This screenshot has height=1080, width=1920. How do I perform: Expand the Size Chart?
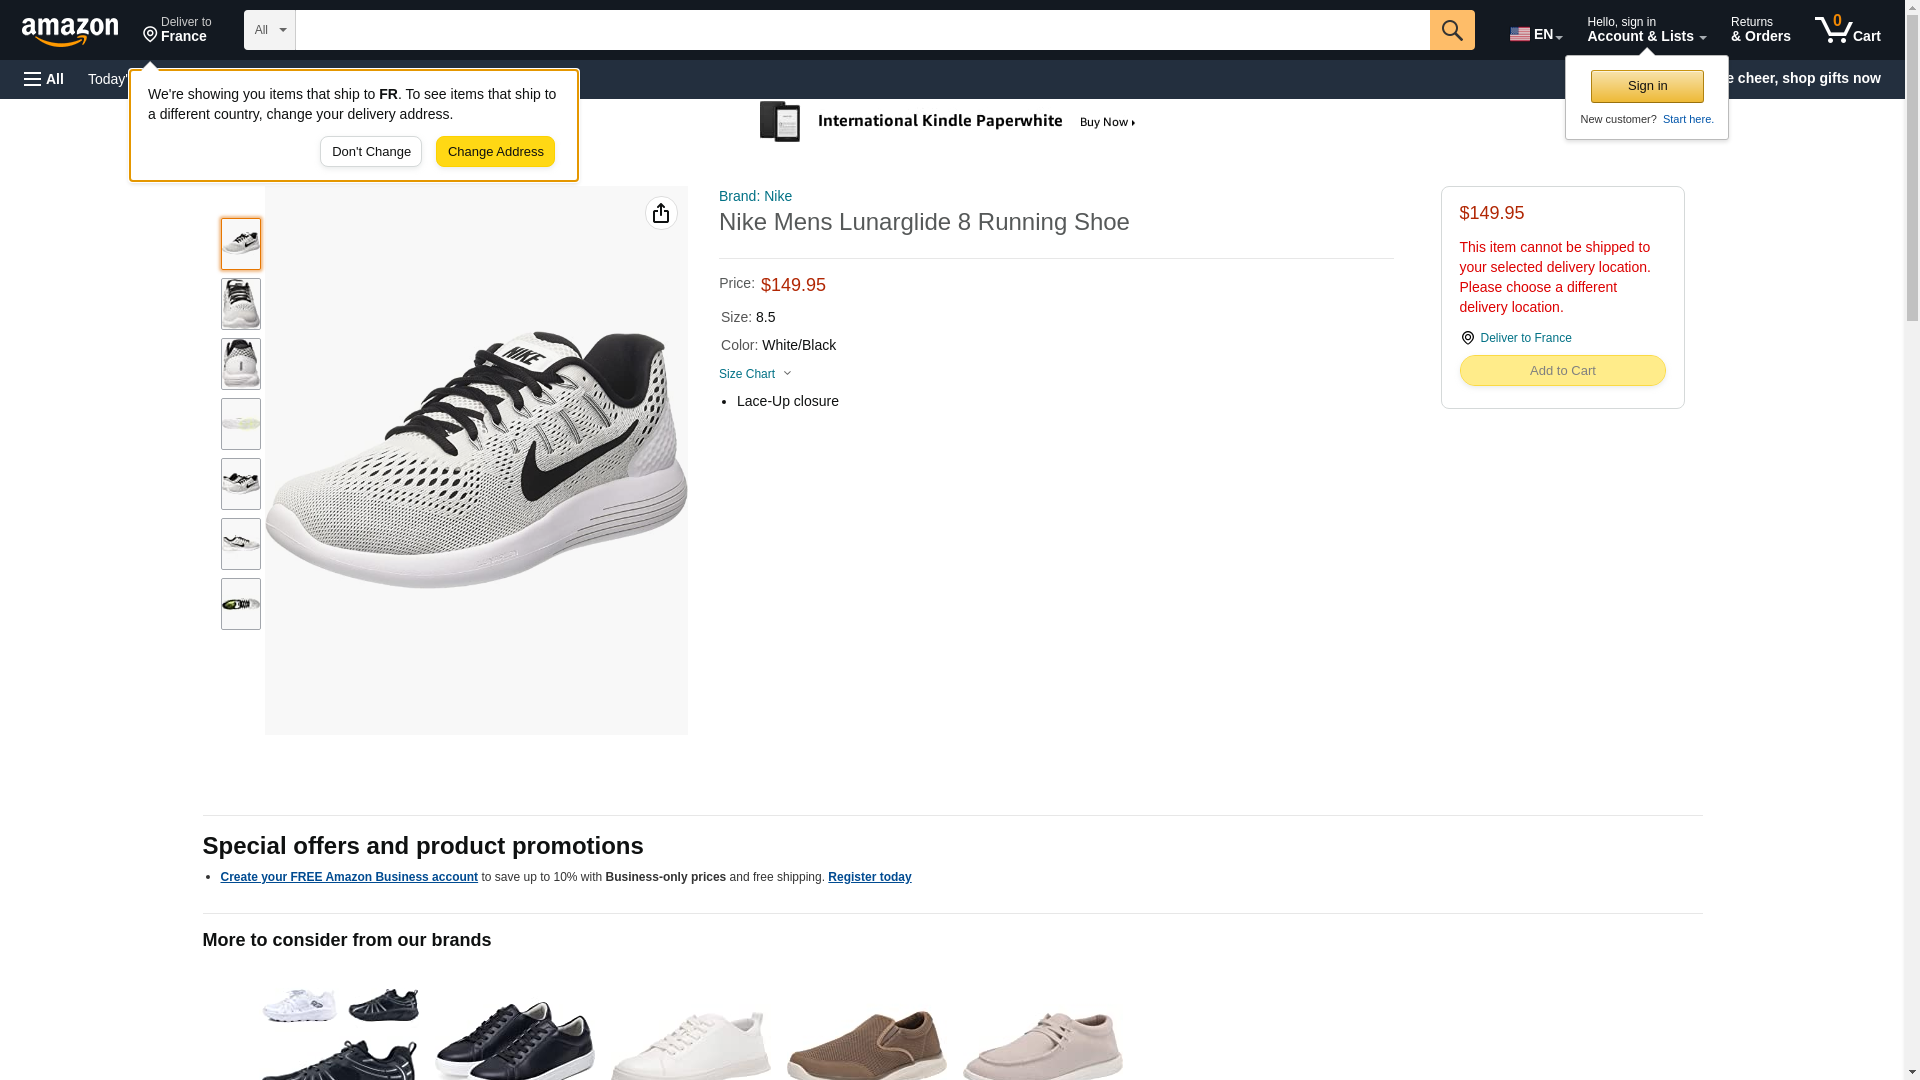[755, 374]
